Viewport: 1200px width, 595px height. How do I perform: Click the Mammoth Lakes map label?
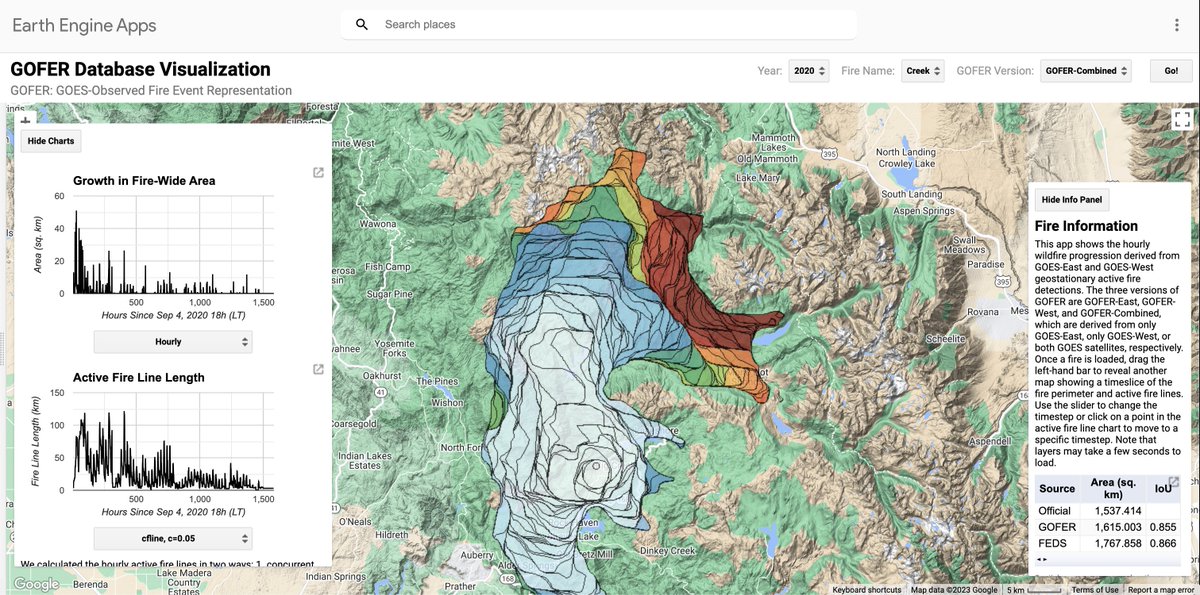pos(774,143)
